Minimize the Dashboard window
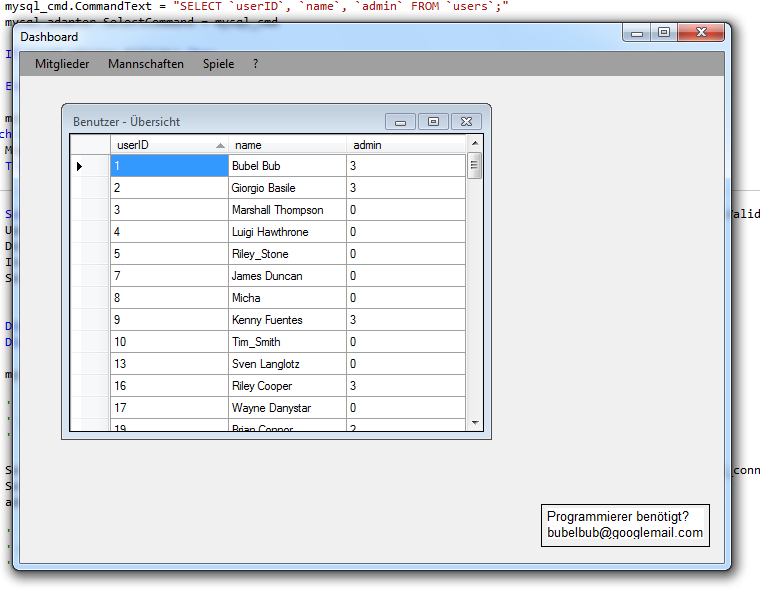Viewport: 760px width, 592px height. [637, 33]
